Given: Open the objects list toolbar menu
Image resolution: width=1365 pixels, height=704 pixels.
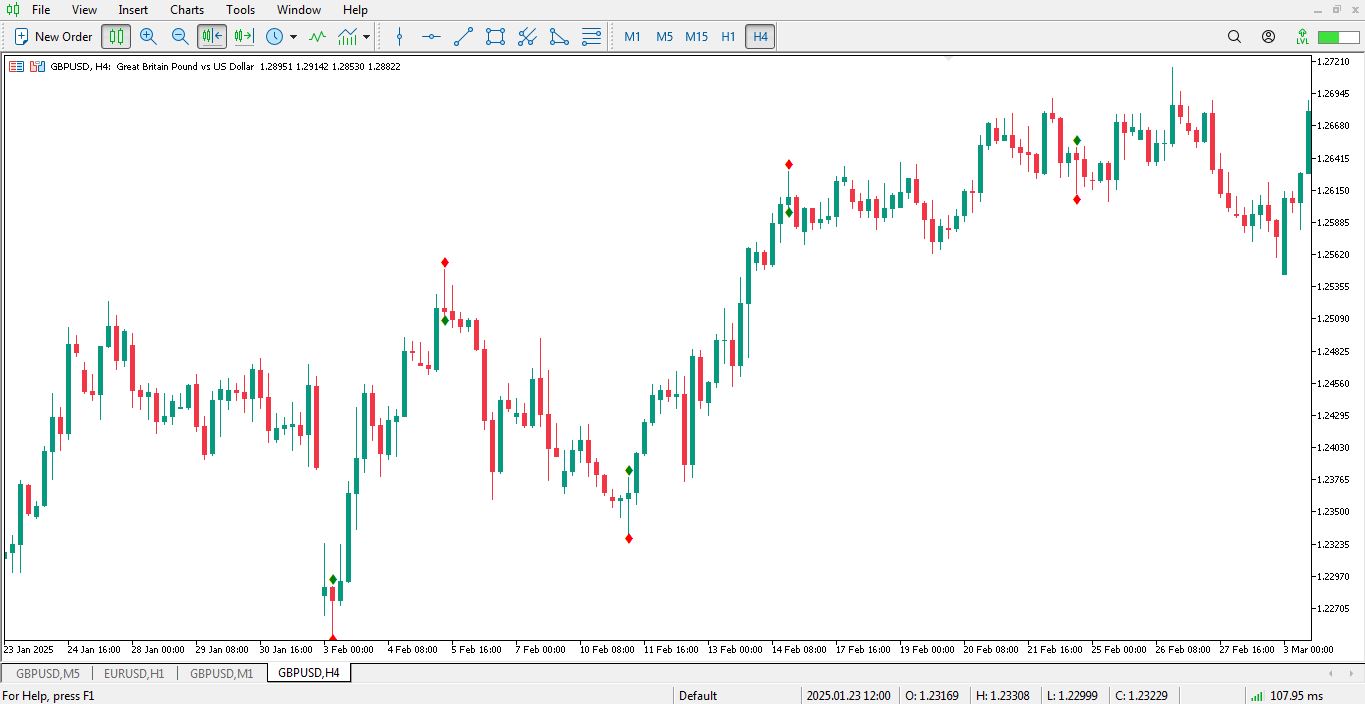Looking at the screenshot, I should click(x=591, y=37).
